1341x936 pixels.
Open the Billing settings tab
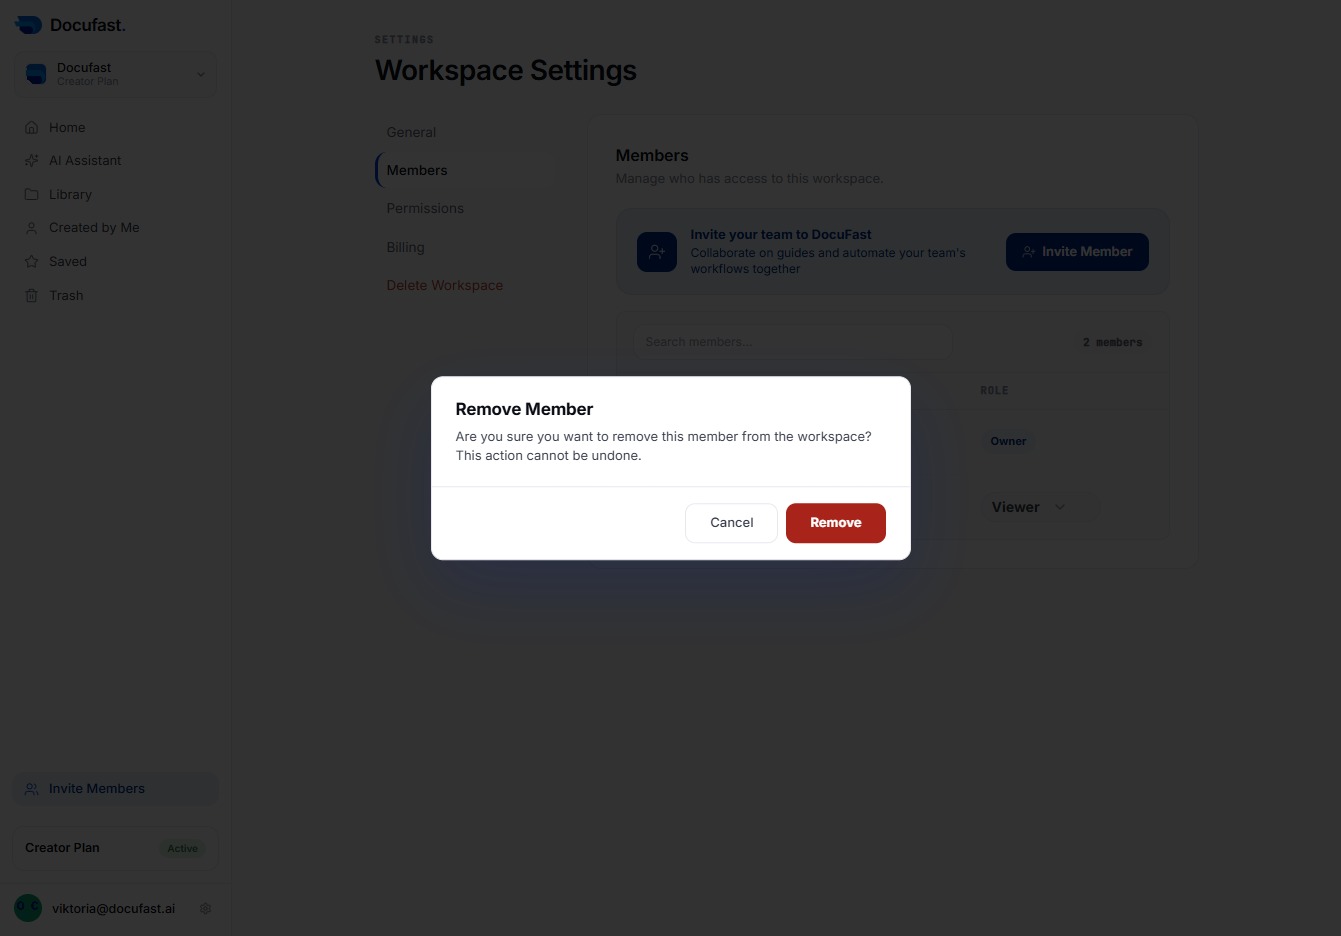coord(405,247)
